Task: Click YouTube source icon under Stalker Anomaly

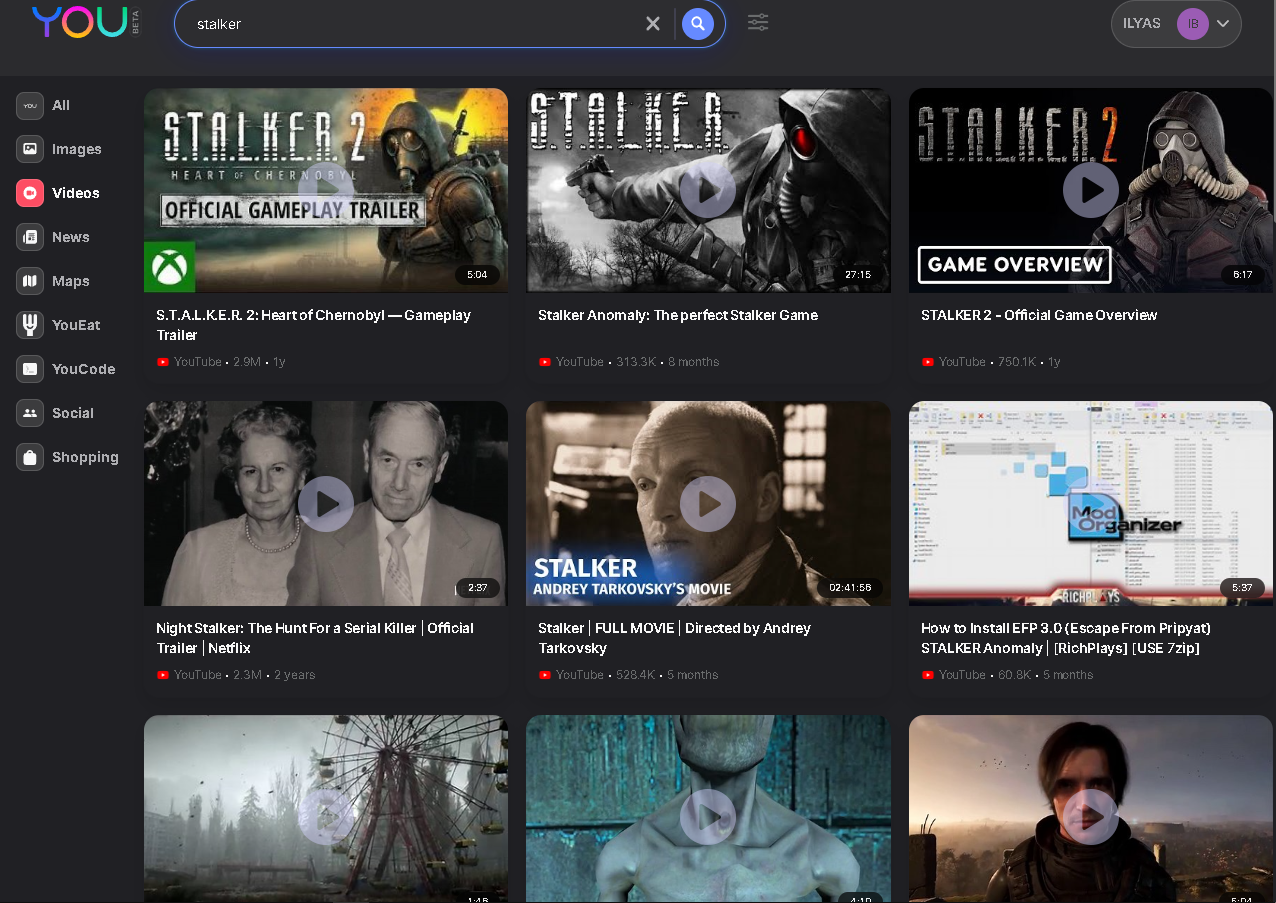Action: pos(545,362)
